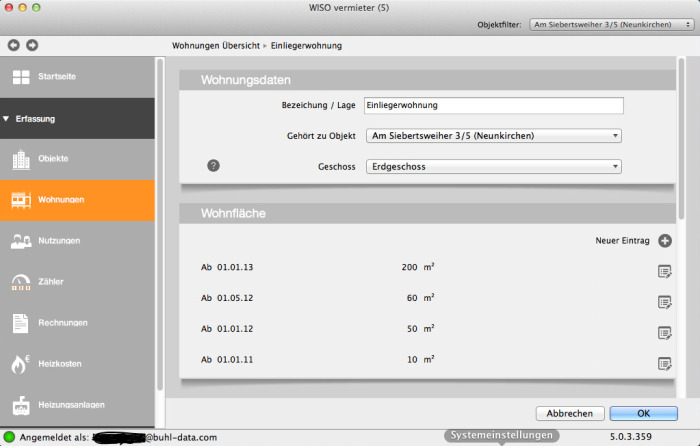Click the Bezeichnung / Lage input field
Screen dimensions: 700x446
click(x=494, y=105)
